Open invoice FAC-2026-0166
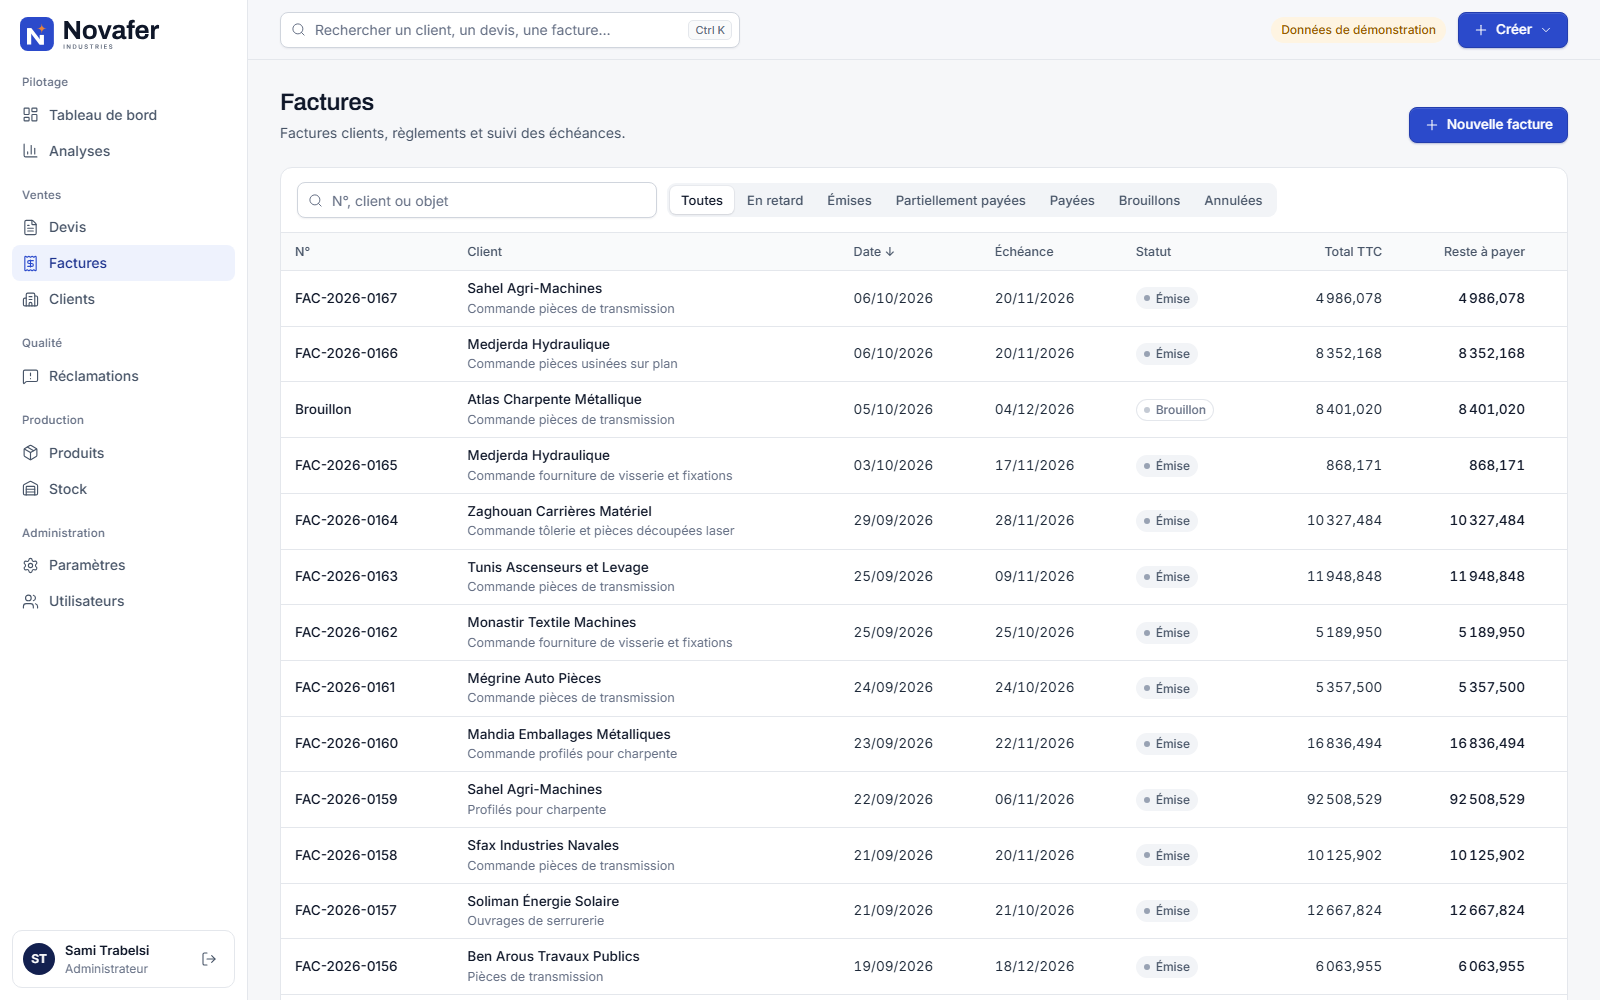Viewport: 1600px width, 1000px height. (924, 354)
